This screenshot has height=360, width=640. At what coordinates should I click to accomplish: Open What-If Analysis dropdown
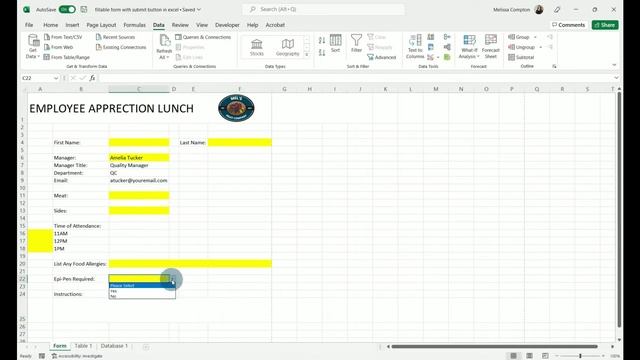pyautogui.click(x=469, y=46)
